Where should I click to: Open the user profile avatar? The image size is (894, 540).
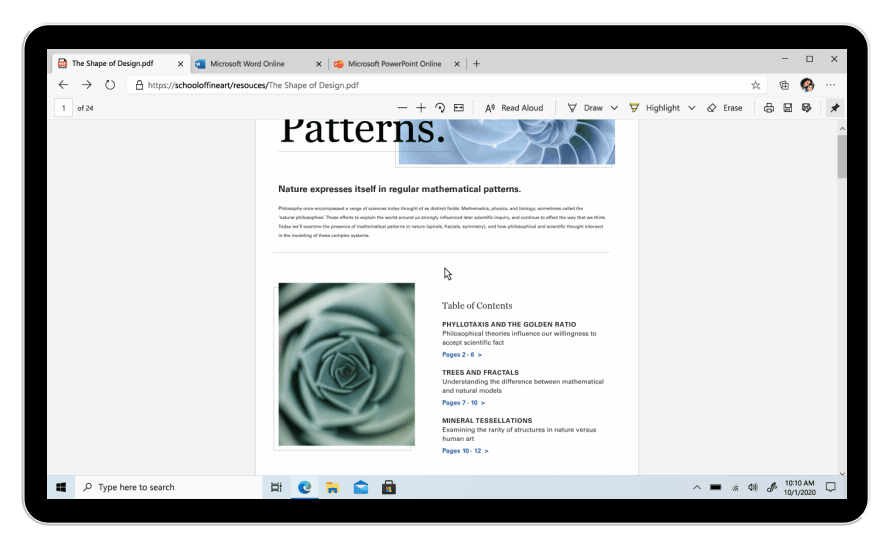[x=807, y=85]
